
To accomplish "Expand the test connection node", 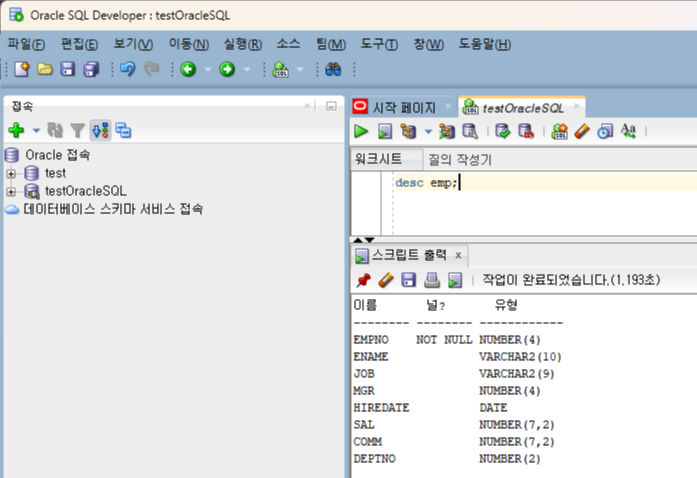I will 11,173.
